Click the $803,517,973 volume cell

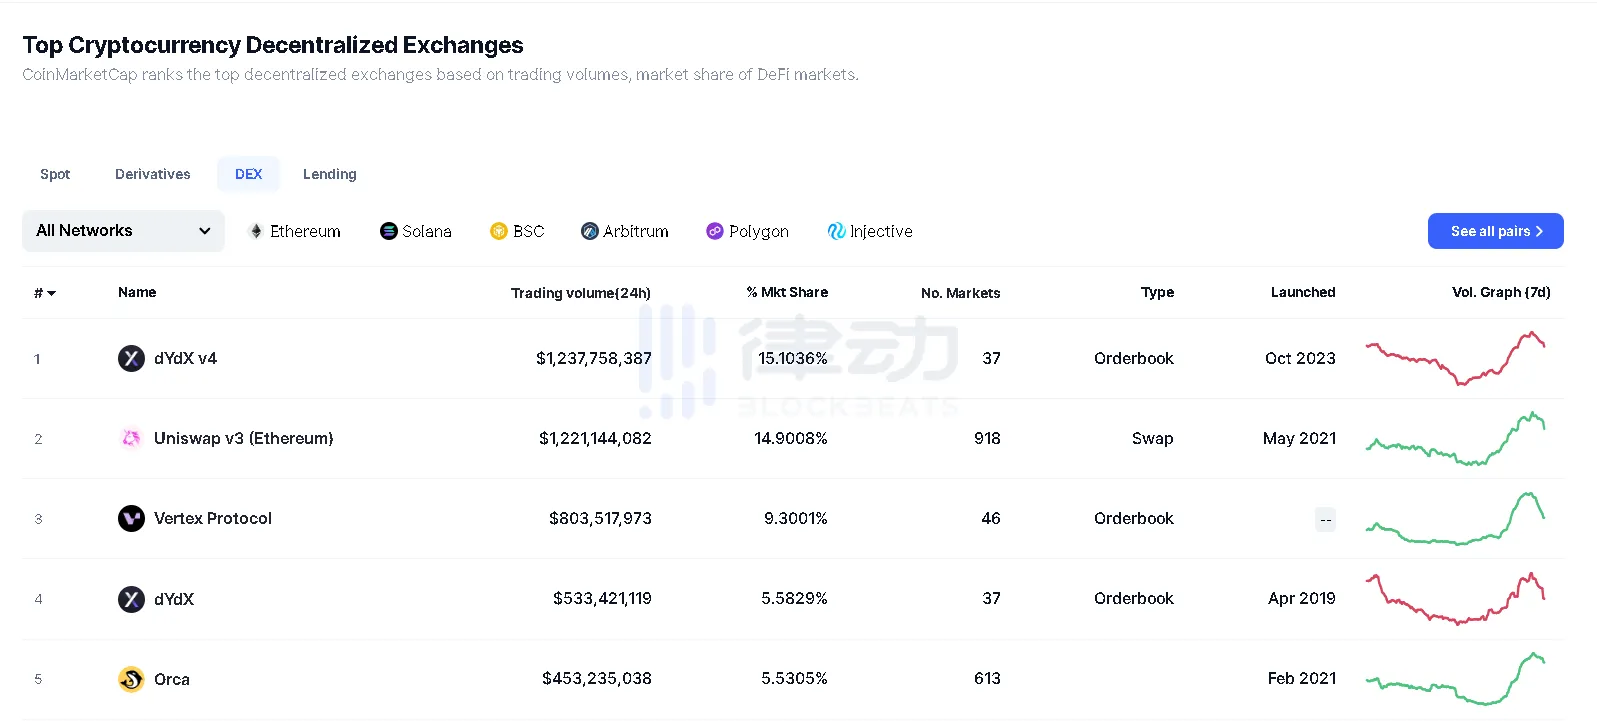(600, 518)
